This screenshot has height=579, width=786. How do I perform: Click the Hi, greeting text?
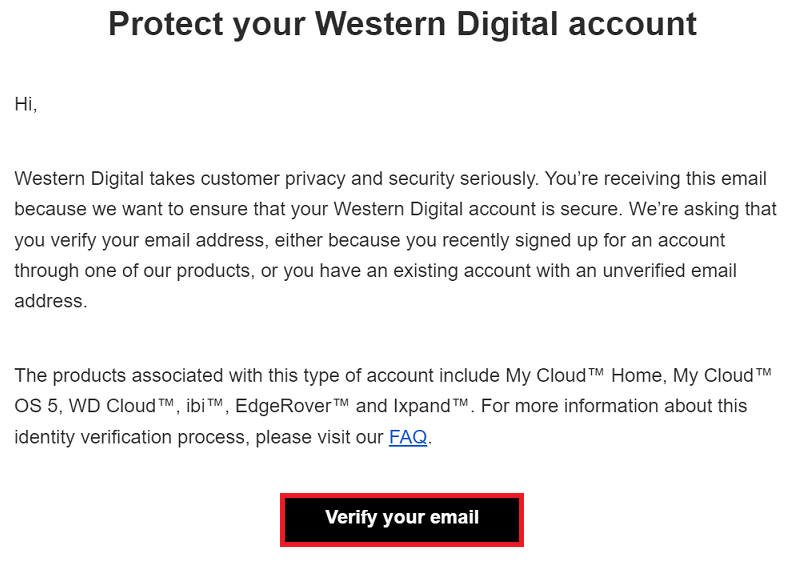tap(26, 104)
